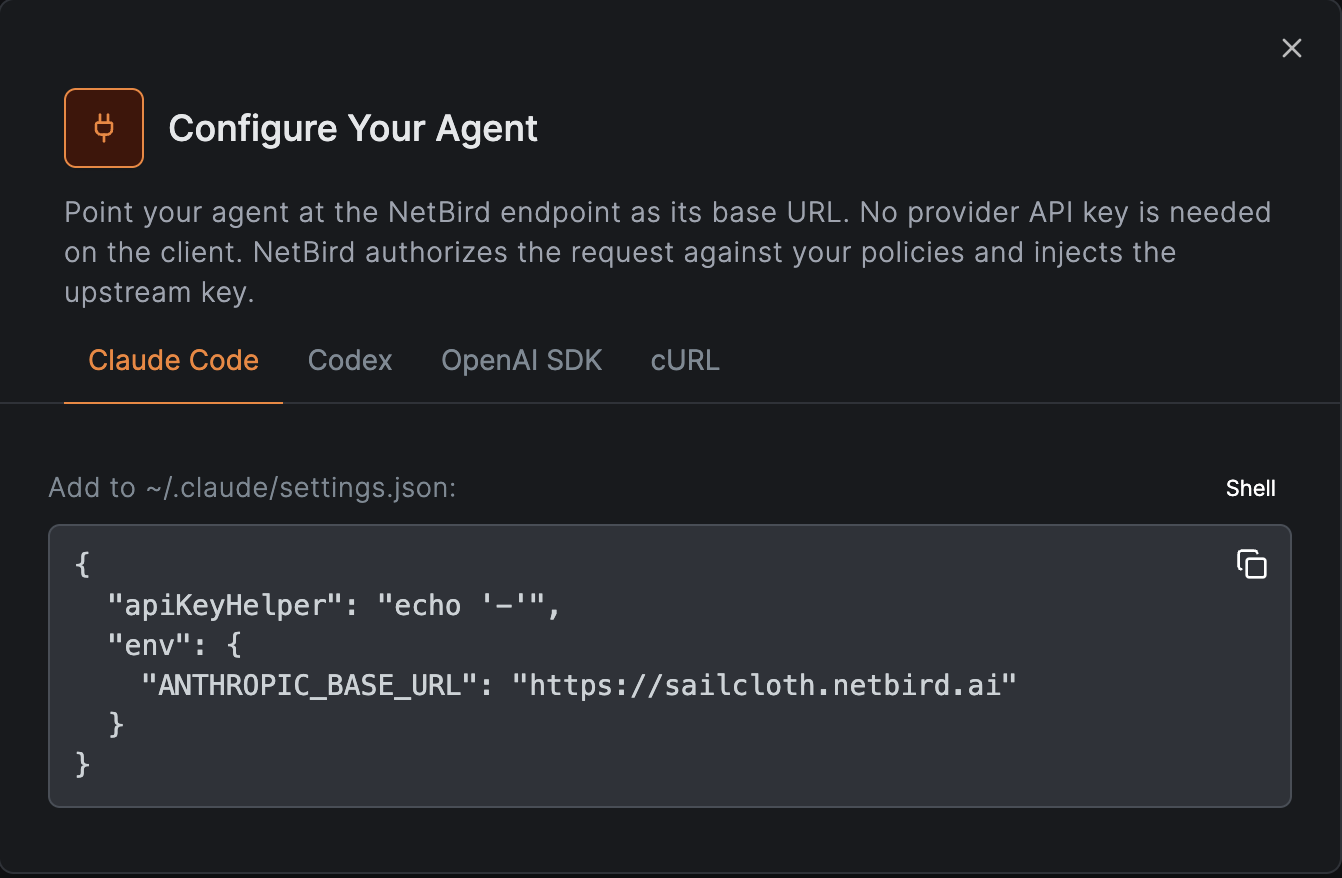The image size is (1342, 878).
Task: Click the https://sailcloth.netbird.ai URL value
Action: pos(764,685)
